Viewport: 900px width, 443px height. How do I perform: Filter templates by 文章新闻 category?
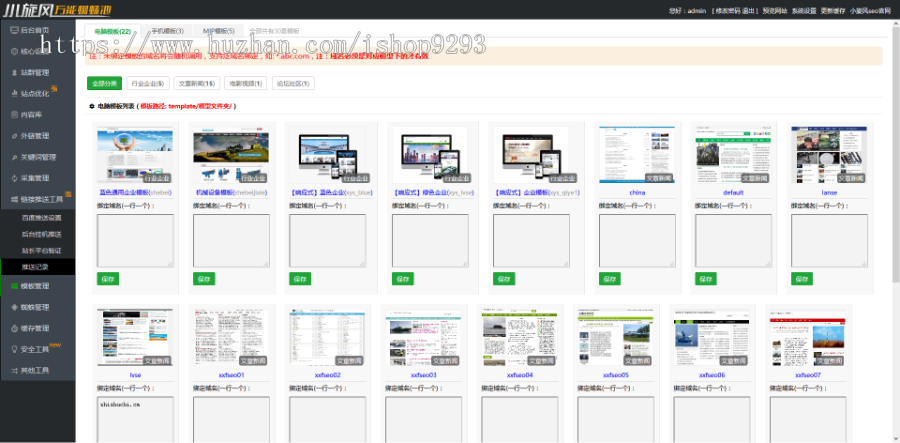point(195,83)
